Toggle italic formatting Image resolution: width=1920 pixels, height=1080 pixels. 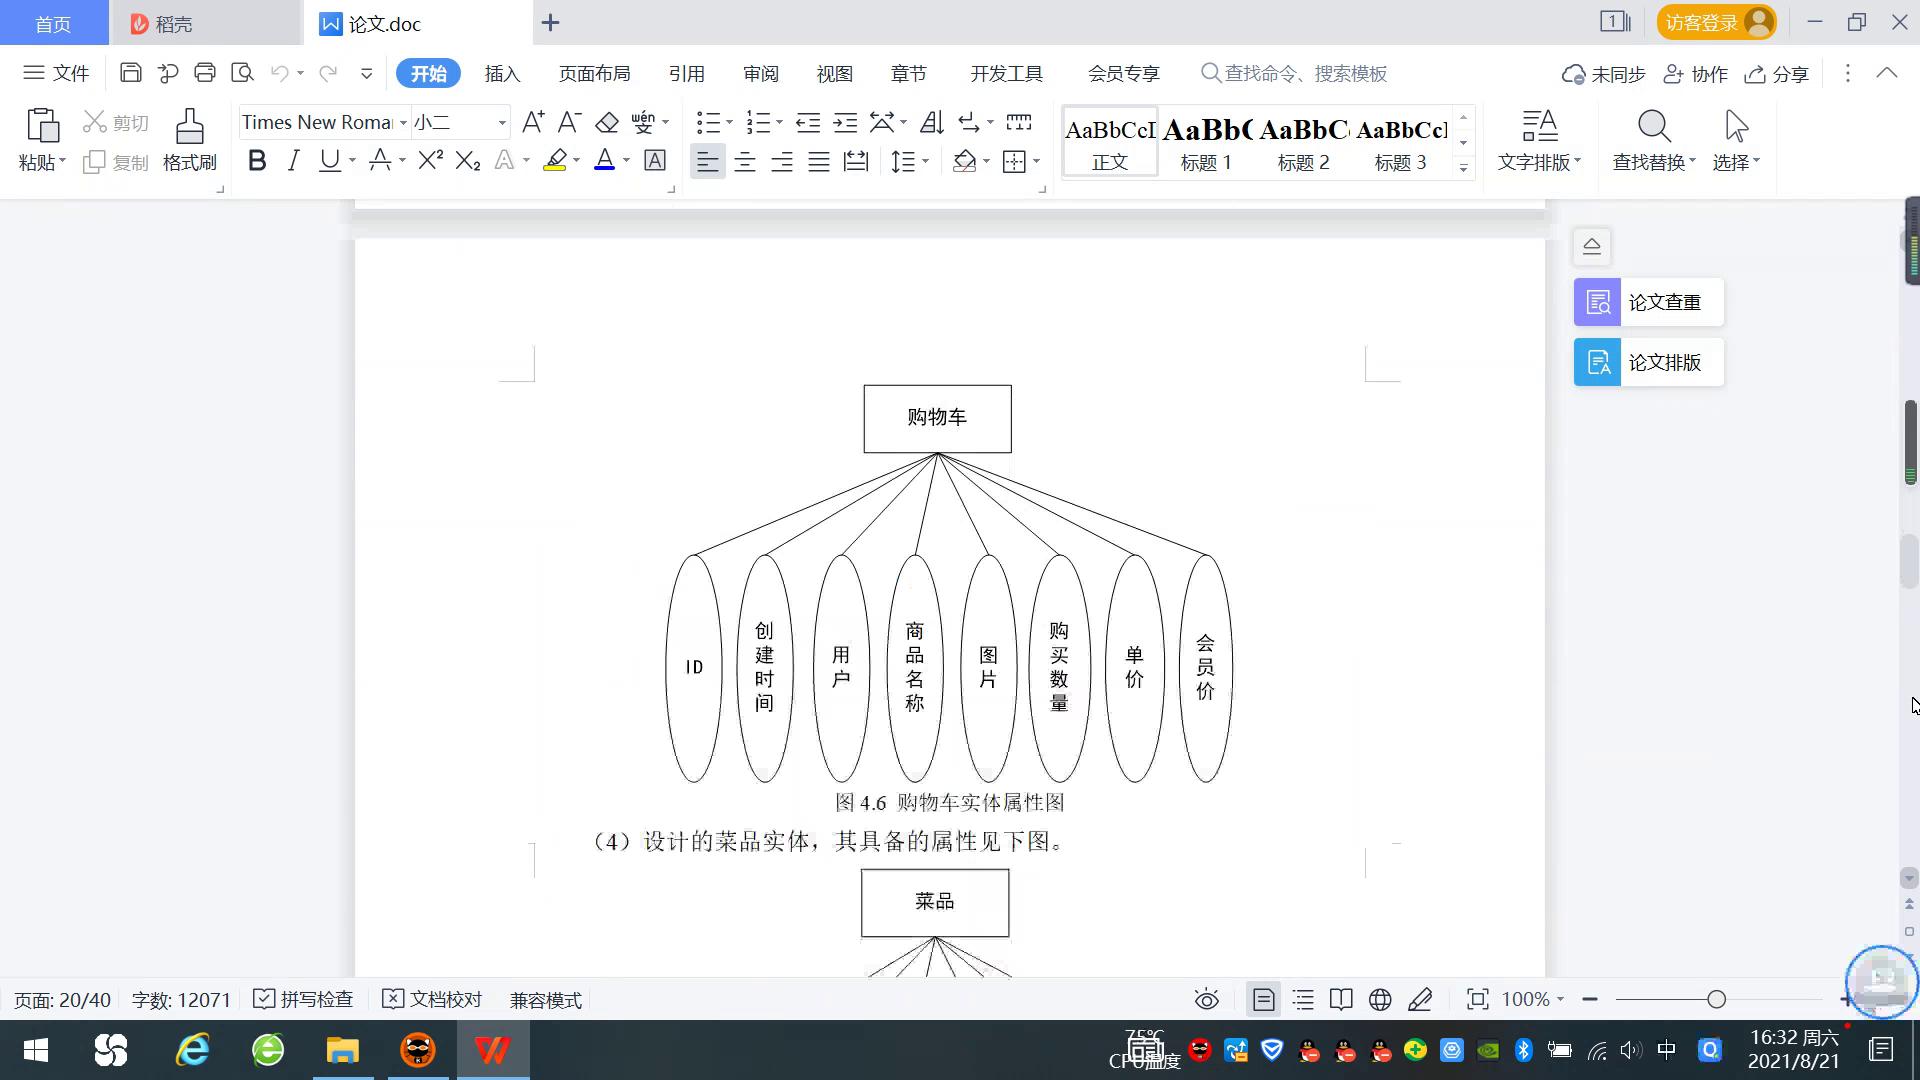pyautogui.click(x=293, y=161)
